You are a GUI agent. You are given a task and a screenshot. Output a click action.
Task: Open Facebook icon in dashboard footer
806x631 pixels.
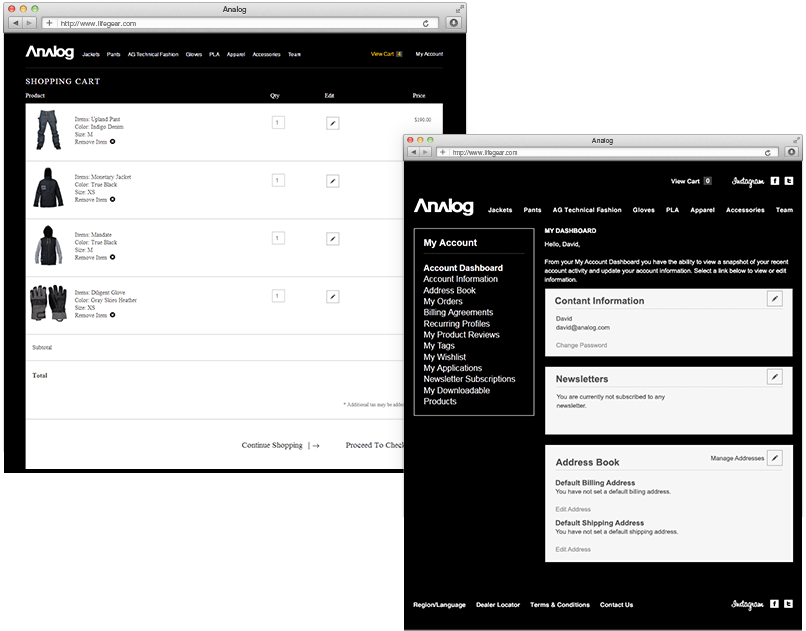774,604
